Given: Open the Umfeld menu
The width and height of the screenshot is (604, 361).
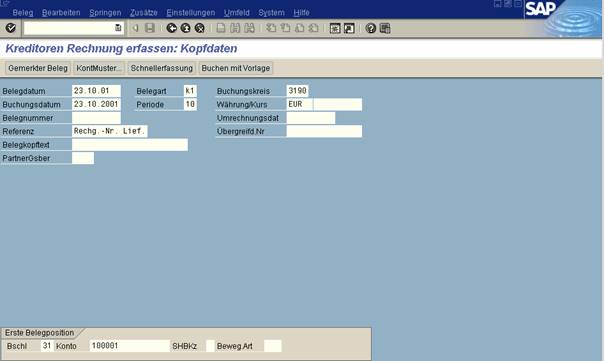Looking at the screenshot, I should tap(237, 12).
